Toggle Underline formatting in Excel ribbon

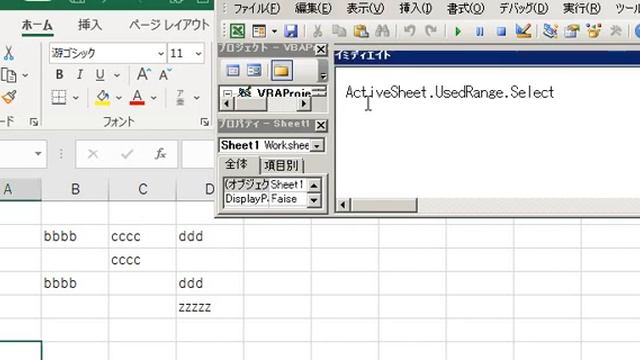pyautogui.click(x=100, y=75)
